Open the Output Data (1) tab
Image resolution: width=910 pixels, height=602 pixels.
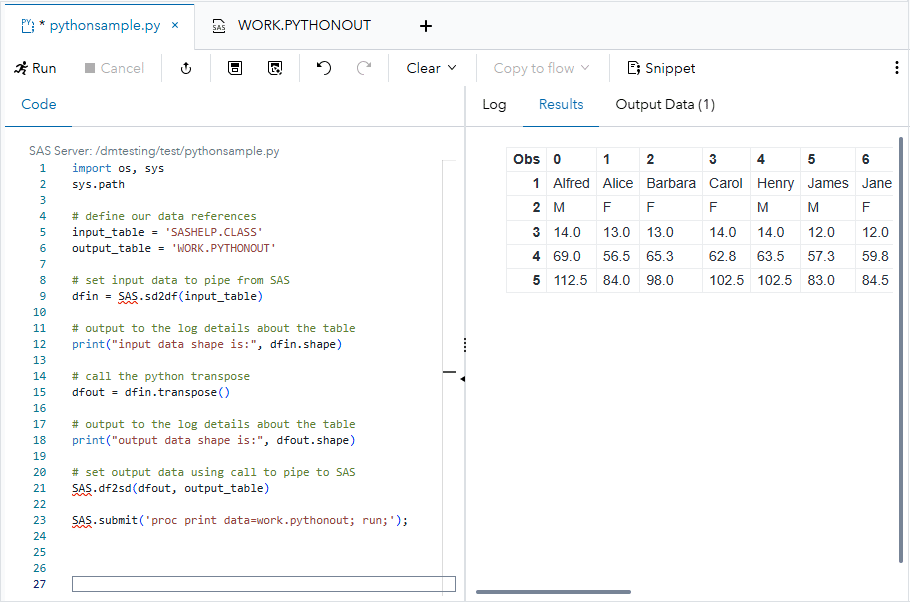tap(665, 105)
